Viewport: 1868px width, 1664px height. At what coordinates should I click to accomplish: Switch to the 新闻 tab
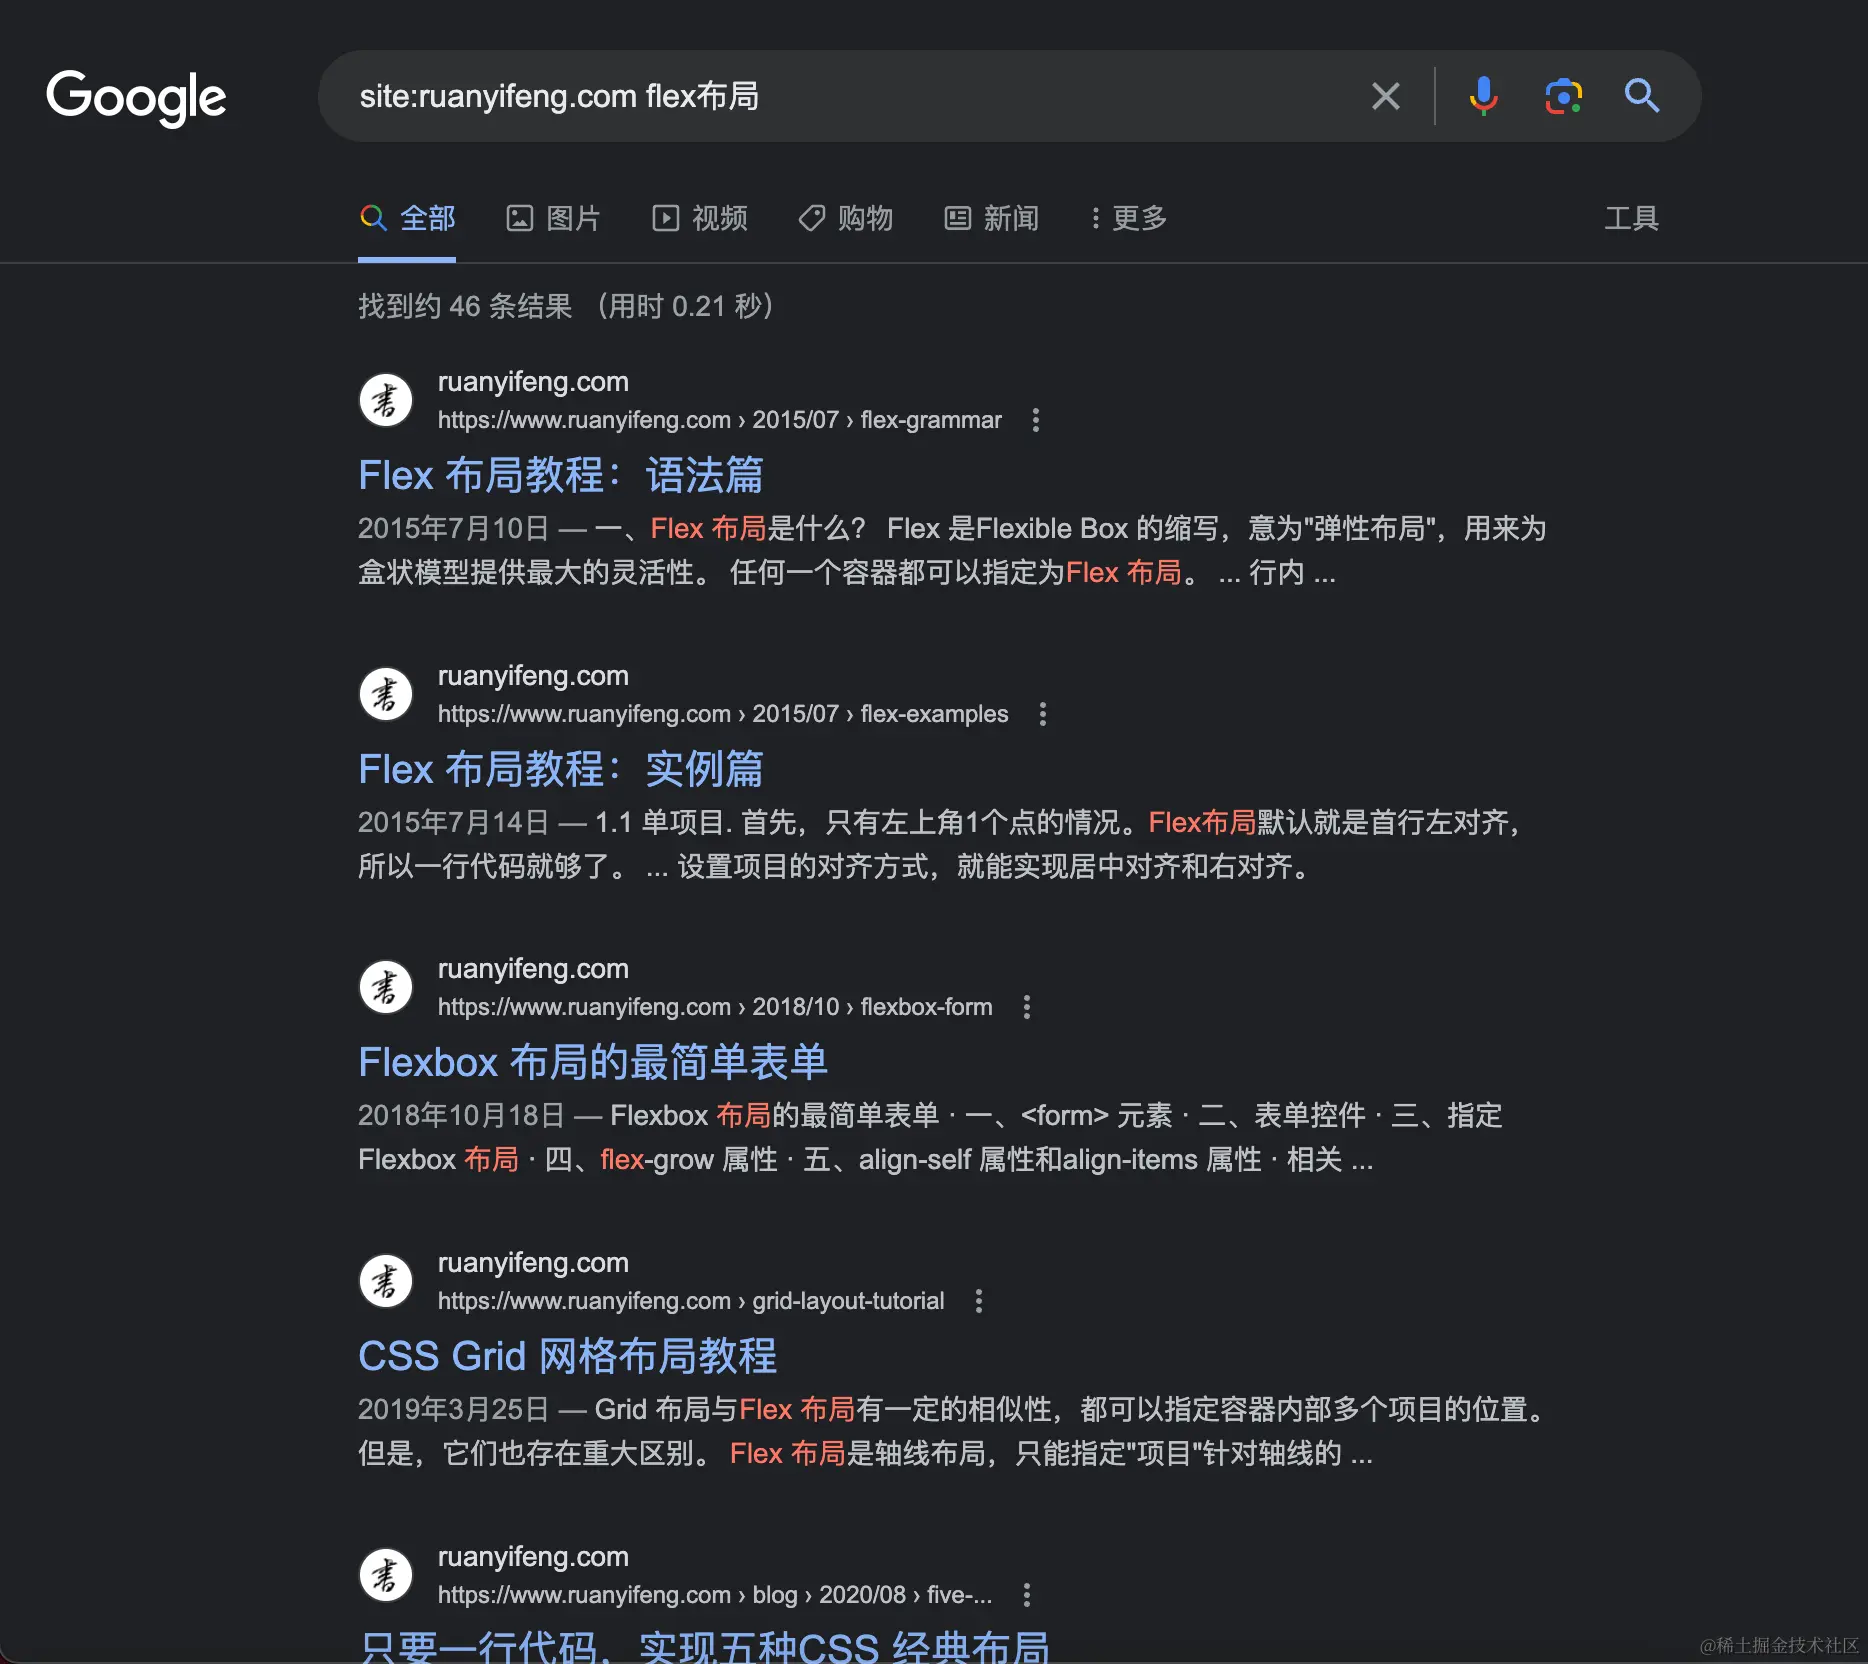(x=992, y=218)
